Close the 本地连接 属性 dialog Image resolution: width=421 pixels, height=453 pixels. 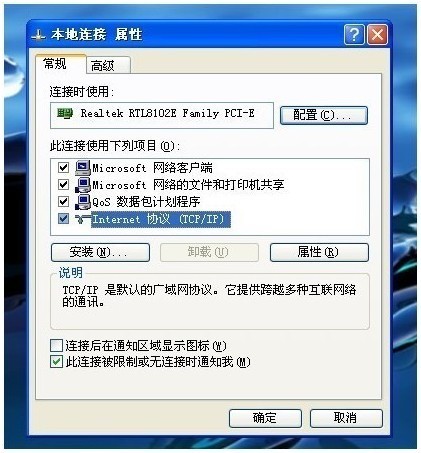(377, 34)
